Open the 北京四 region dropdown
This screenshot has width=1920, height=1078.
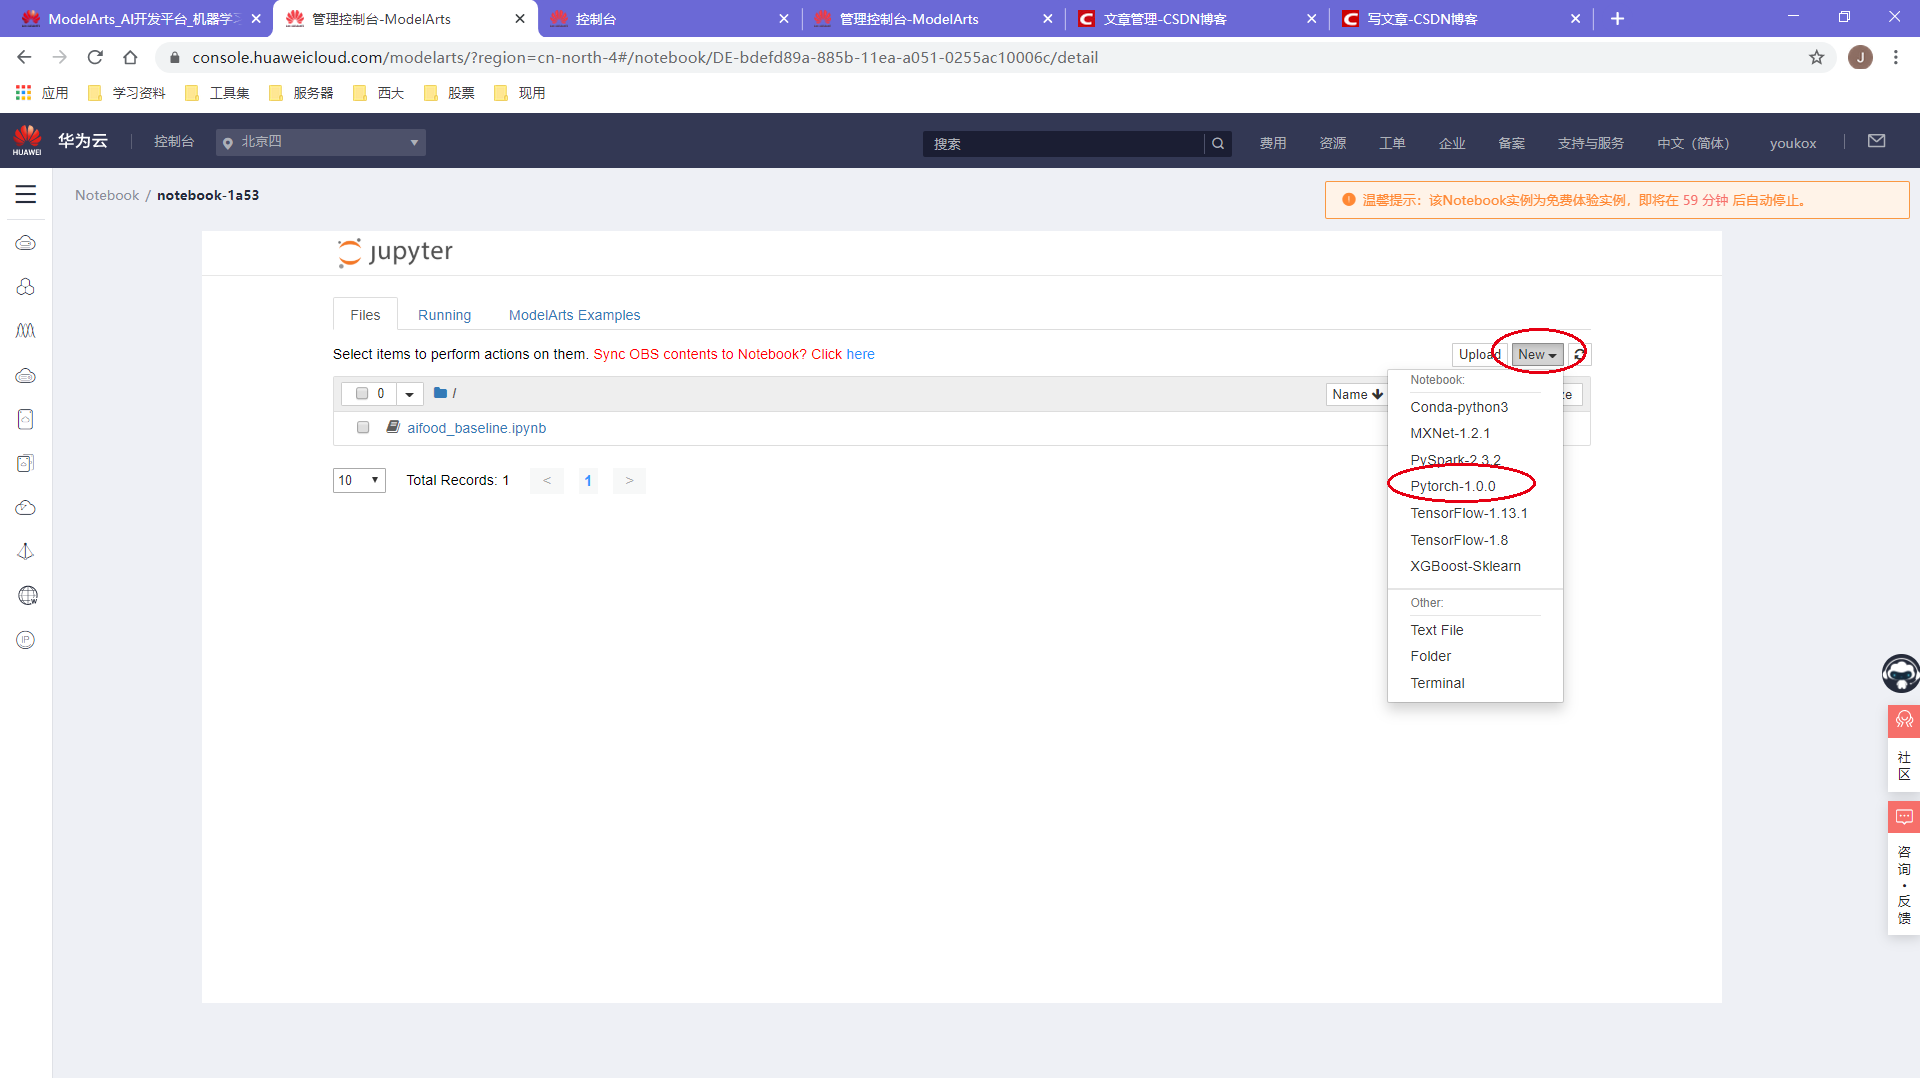click(x=321, y=142)
